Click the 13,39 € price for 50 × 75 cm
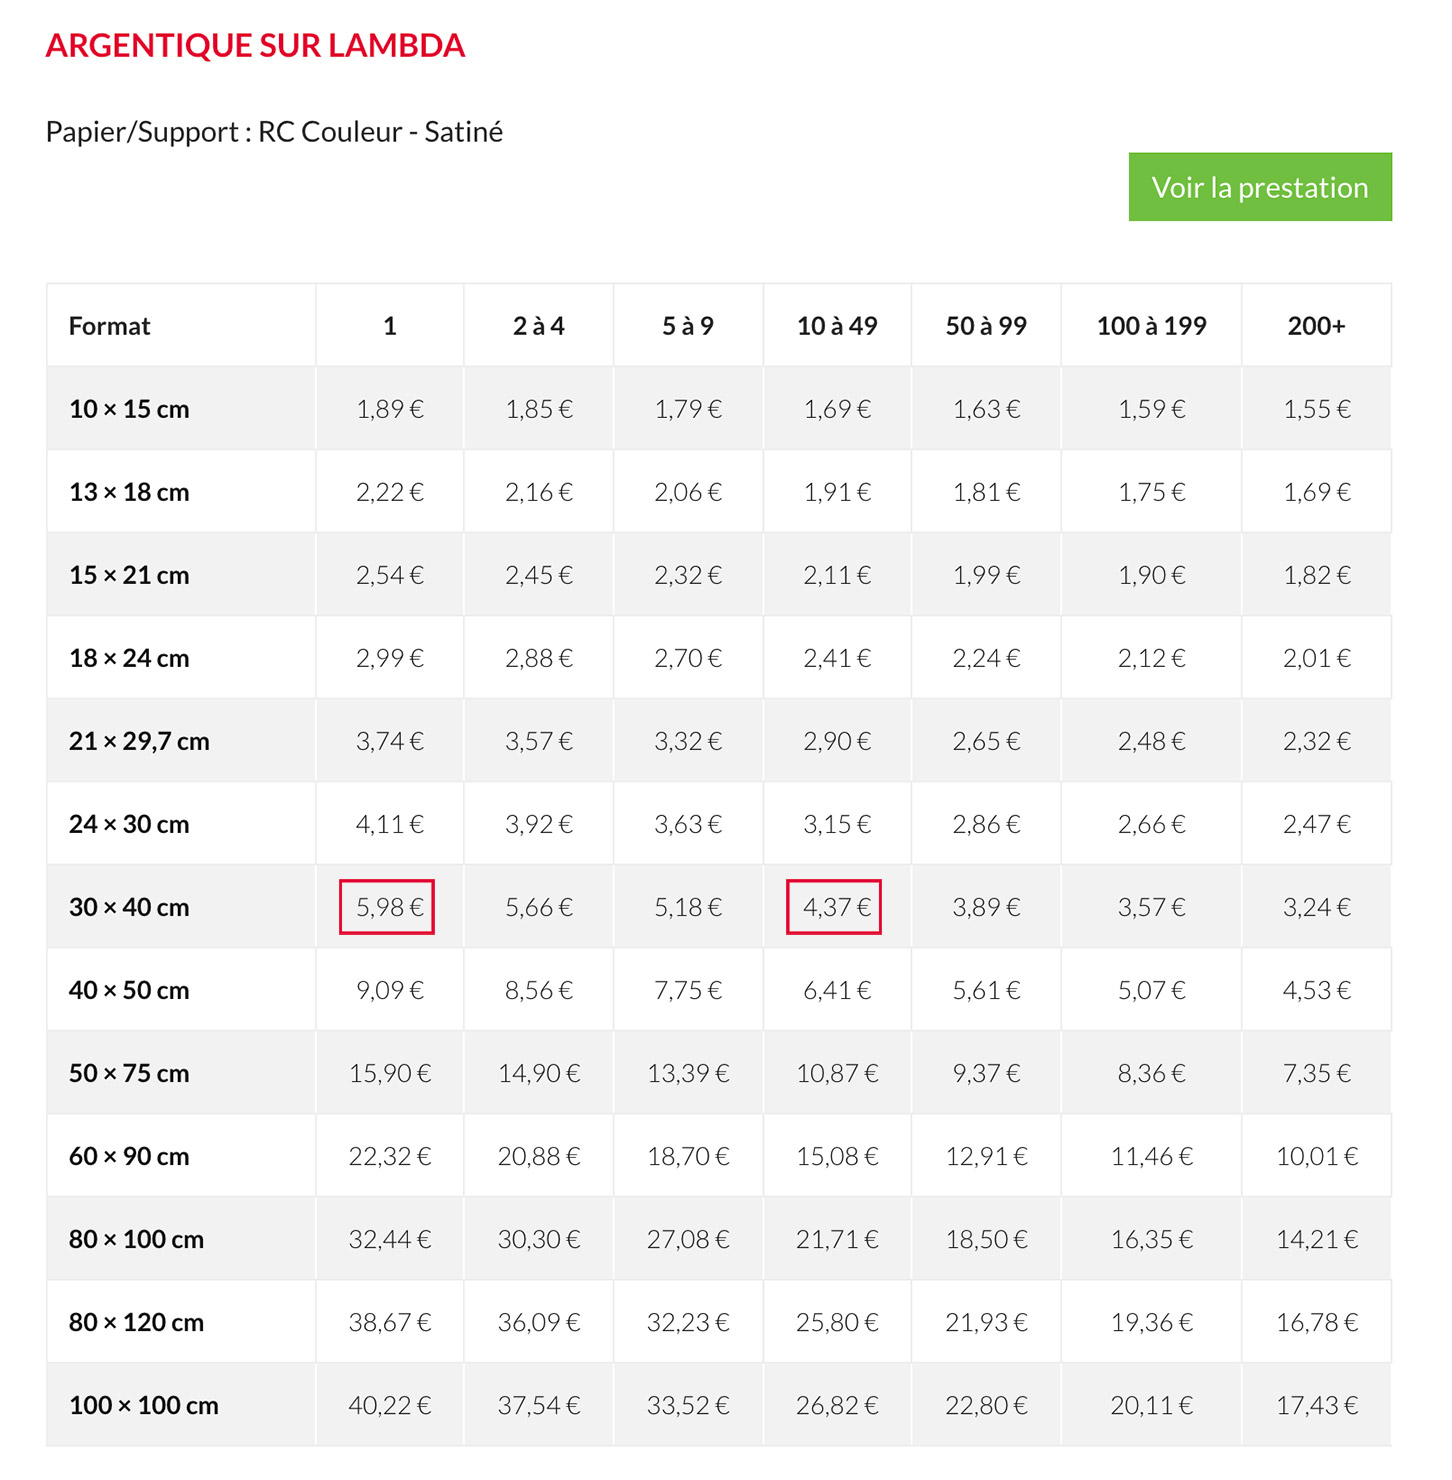 pyautogui.click(x=688, y=1073)
